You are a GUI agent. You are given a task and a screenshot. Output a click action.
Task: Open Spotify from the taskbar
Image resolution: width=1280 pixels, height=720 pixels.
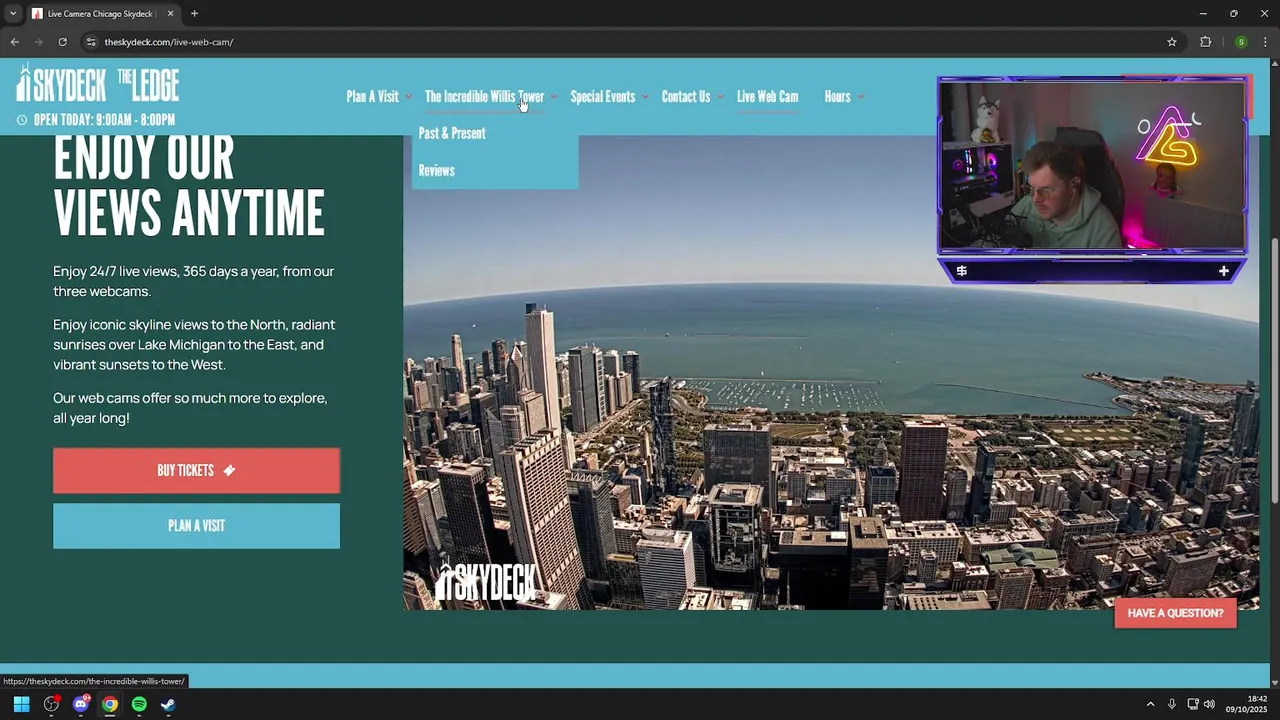(x=139, y=704)
